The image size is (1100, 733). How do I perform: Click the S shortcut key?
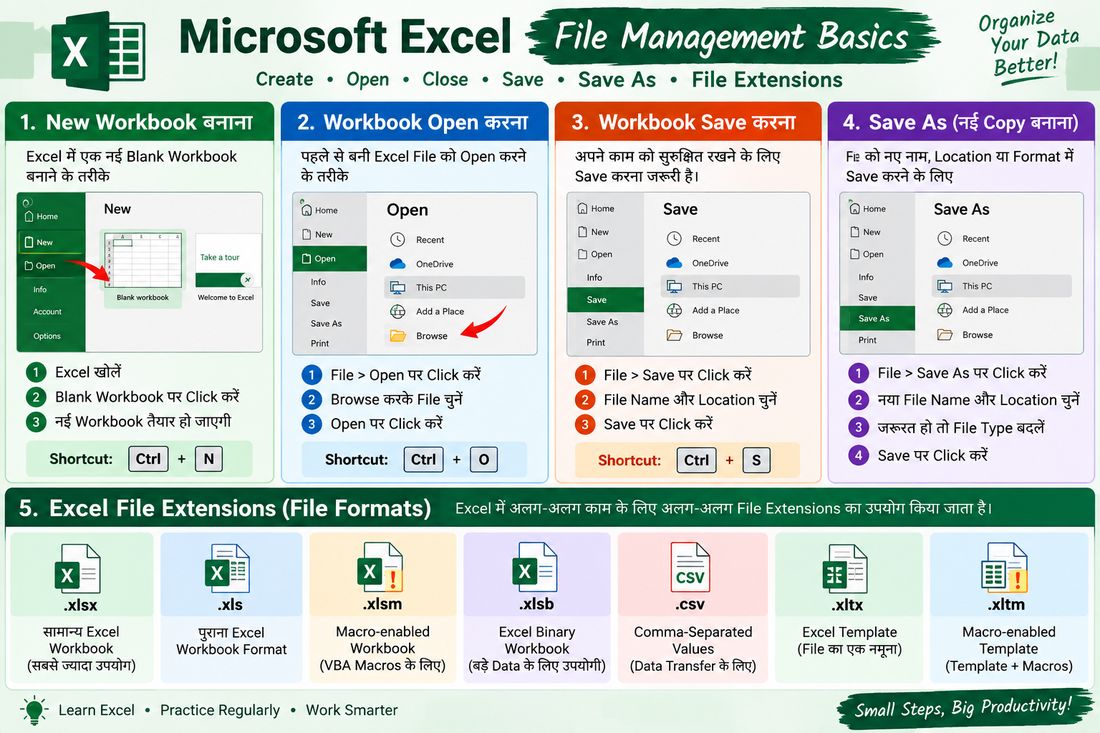(756, 460)
